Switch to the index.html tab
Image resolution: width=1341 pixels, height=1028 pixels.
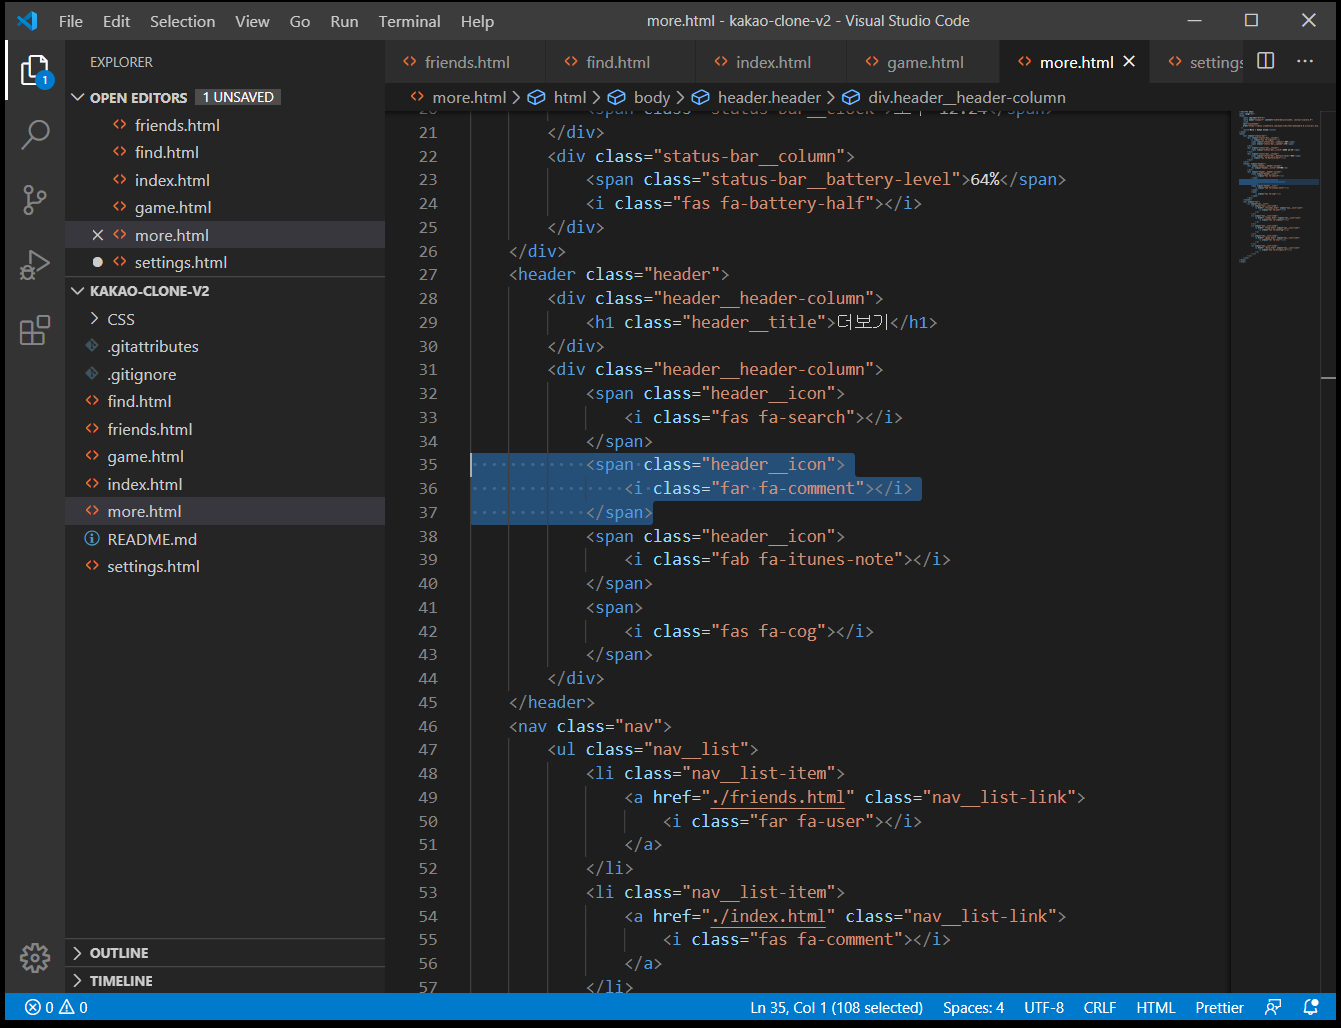(773, 62)
